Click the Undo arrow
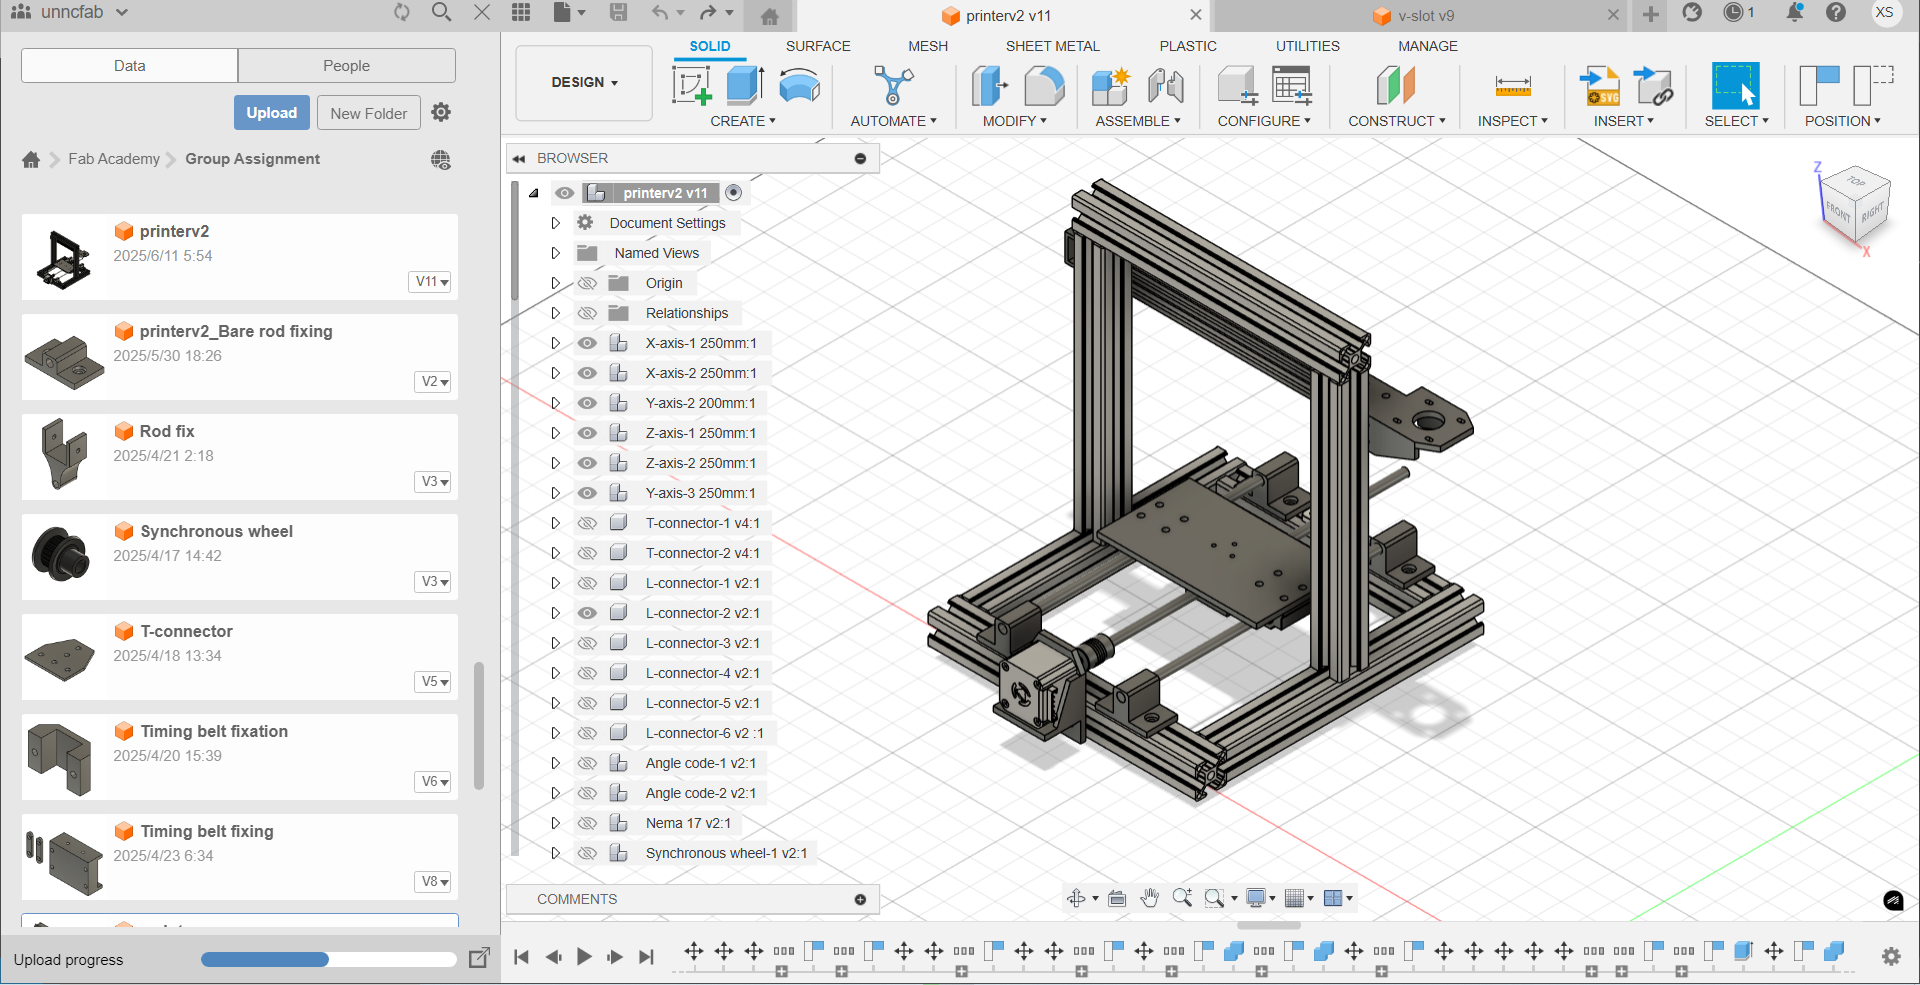Screen dimensions: 1920x985 (x=660, y=13)
